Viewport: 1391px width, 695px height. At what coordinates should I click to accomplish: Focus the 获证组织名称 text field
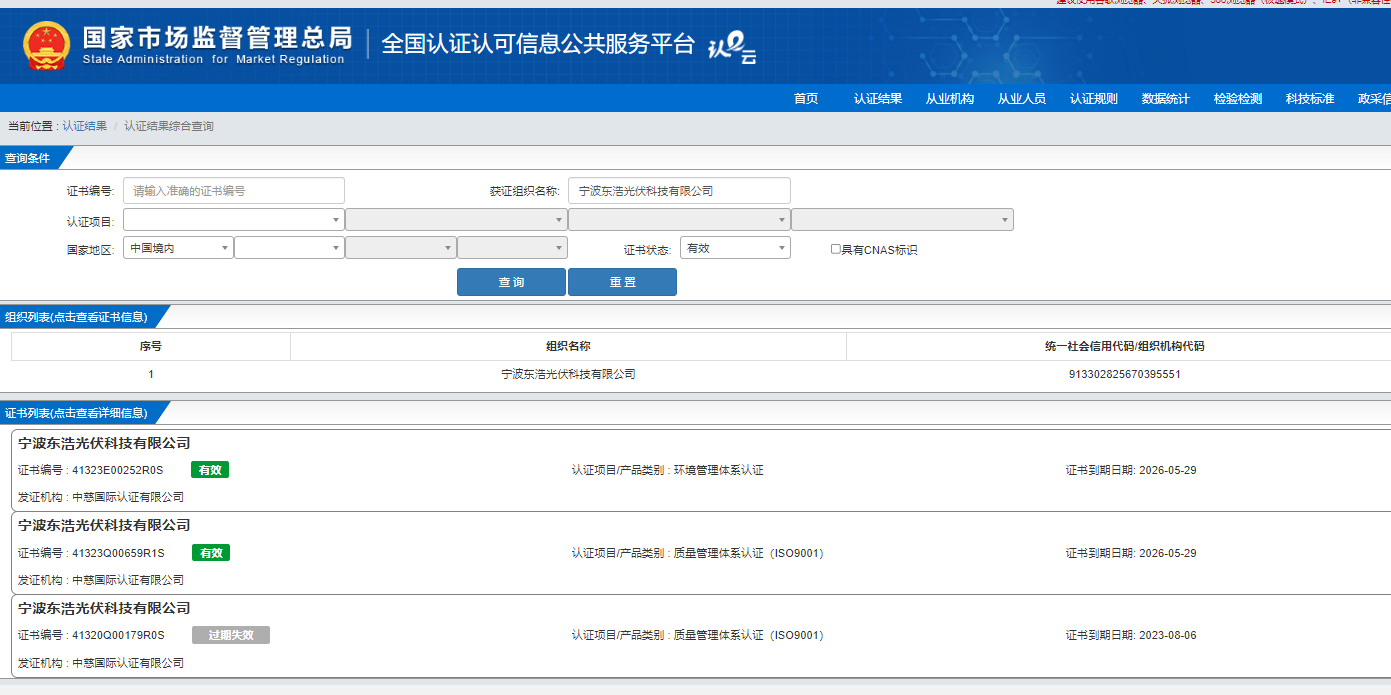(x=679, y=191)
